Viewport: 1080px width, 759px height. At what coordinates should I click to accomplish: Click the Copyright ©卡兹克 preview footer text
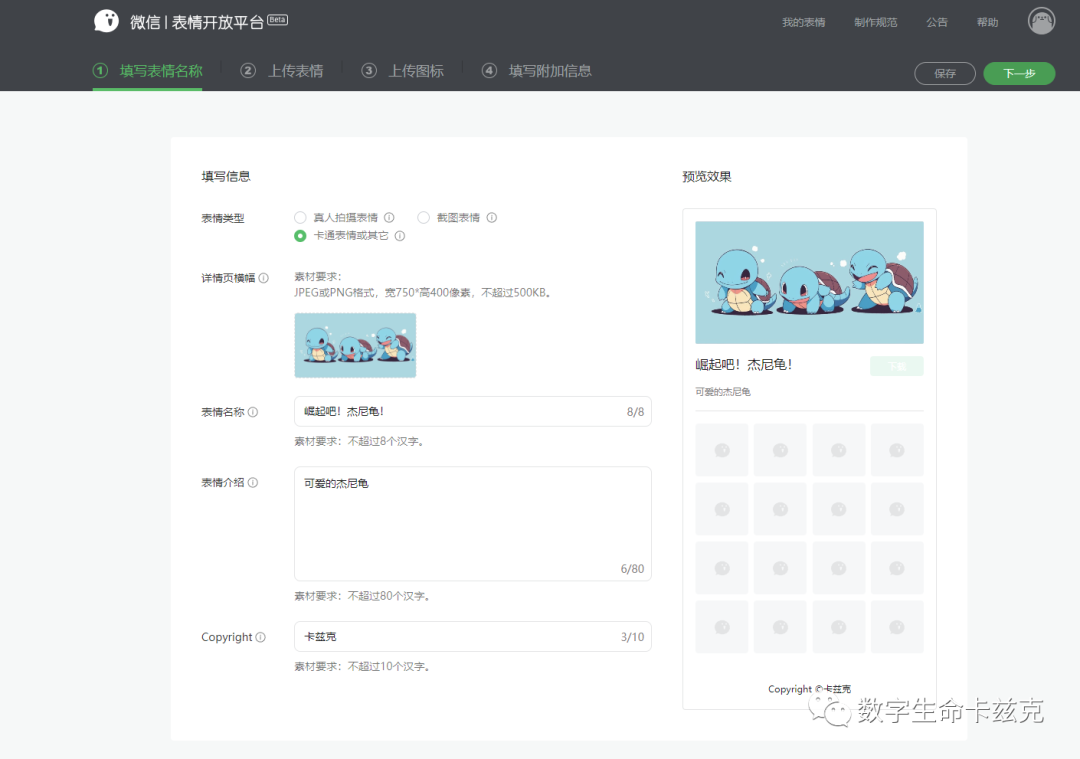tap(809, 689)
